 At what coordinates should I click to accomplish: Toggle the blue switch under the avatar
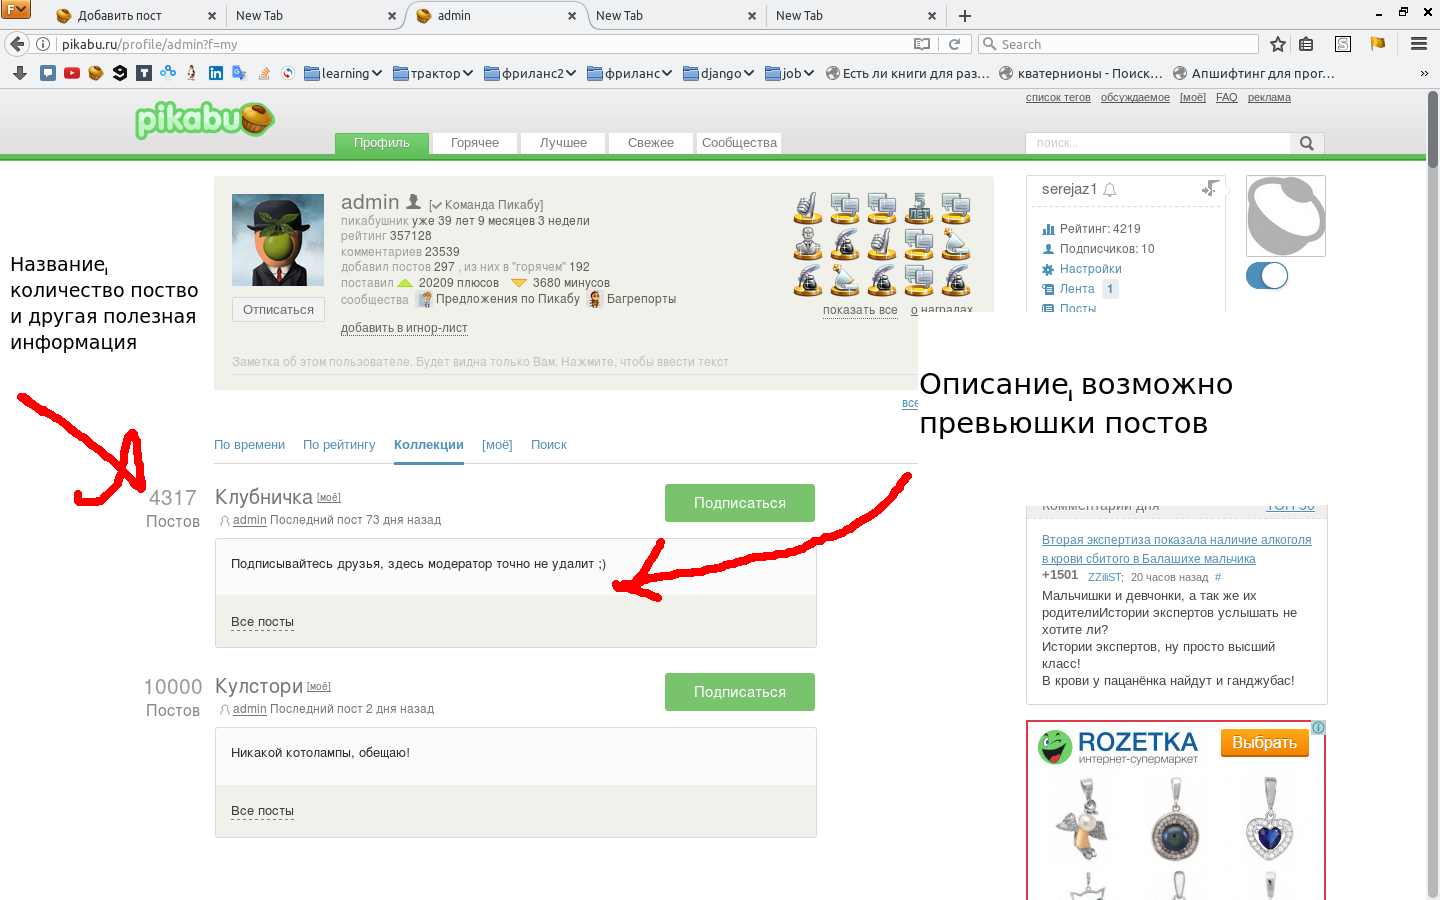1267,276
